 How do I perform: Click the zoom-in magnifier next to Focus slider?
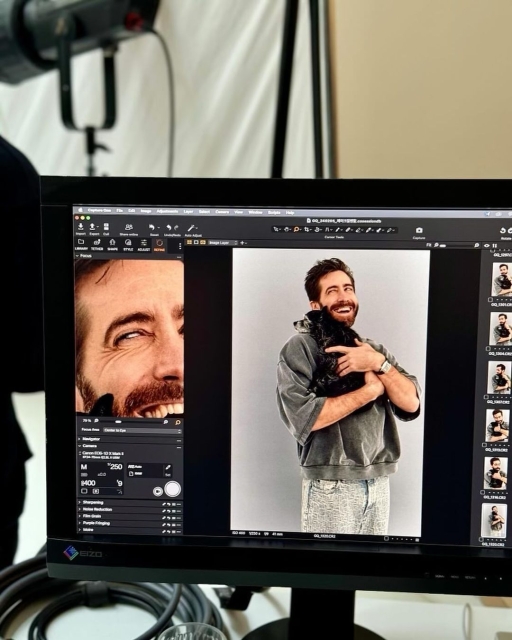[166, 422]
